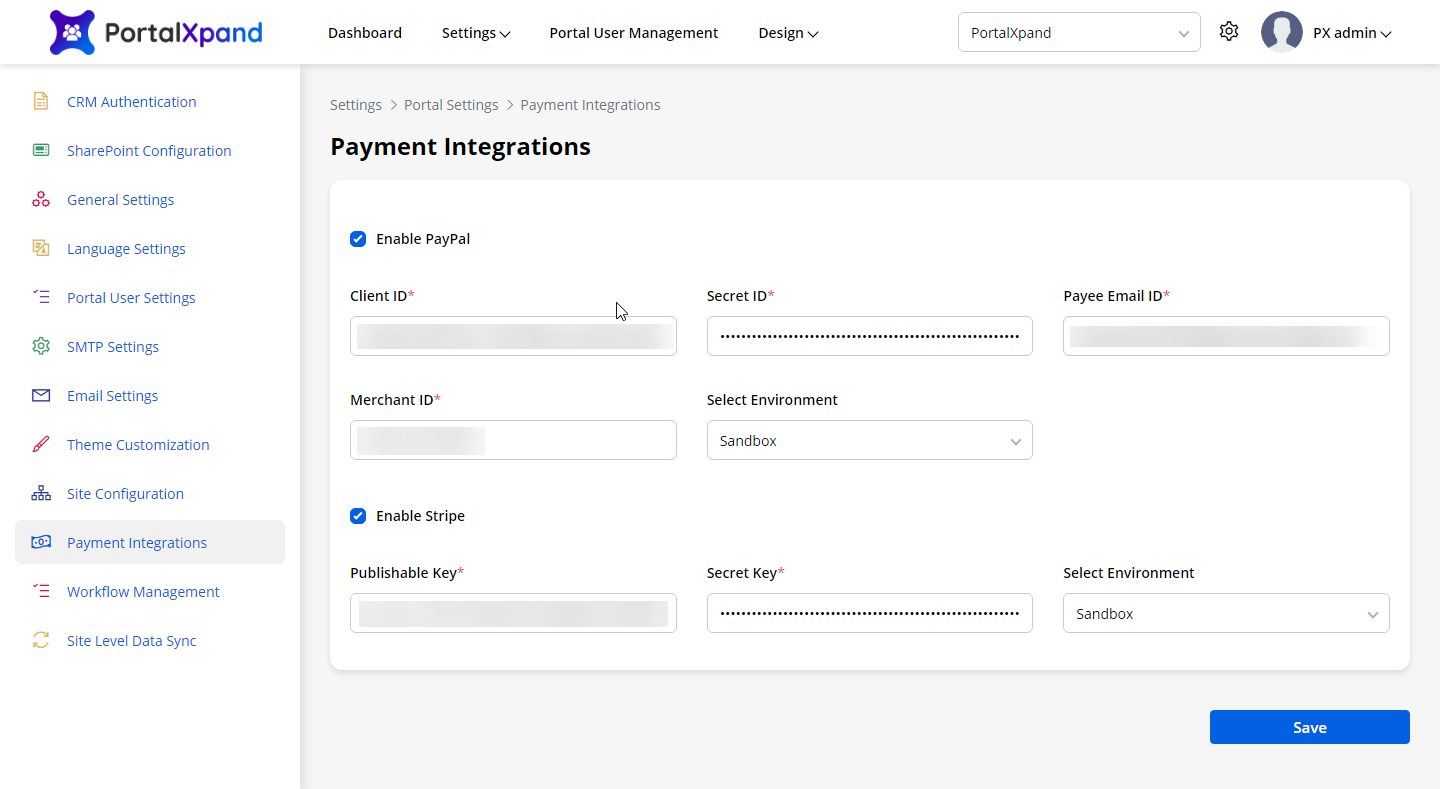
Task: Click the SharePoint Configuration sidebar icon
Action: tap(41, 151)
